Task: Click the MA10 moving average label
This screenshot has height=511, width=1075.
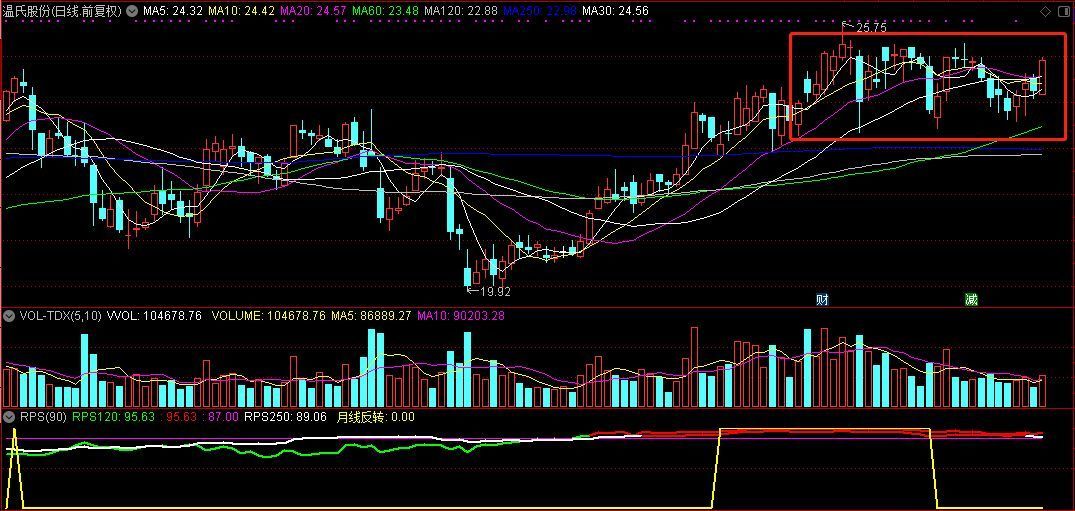Action: [x=241, y=11]
